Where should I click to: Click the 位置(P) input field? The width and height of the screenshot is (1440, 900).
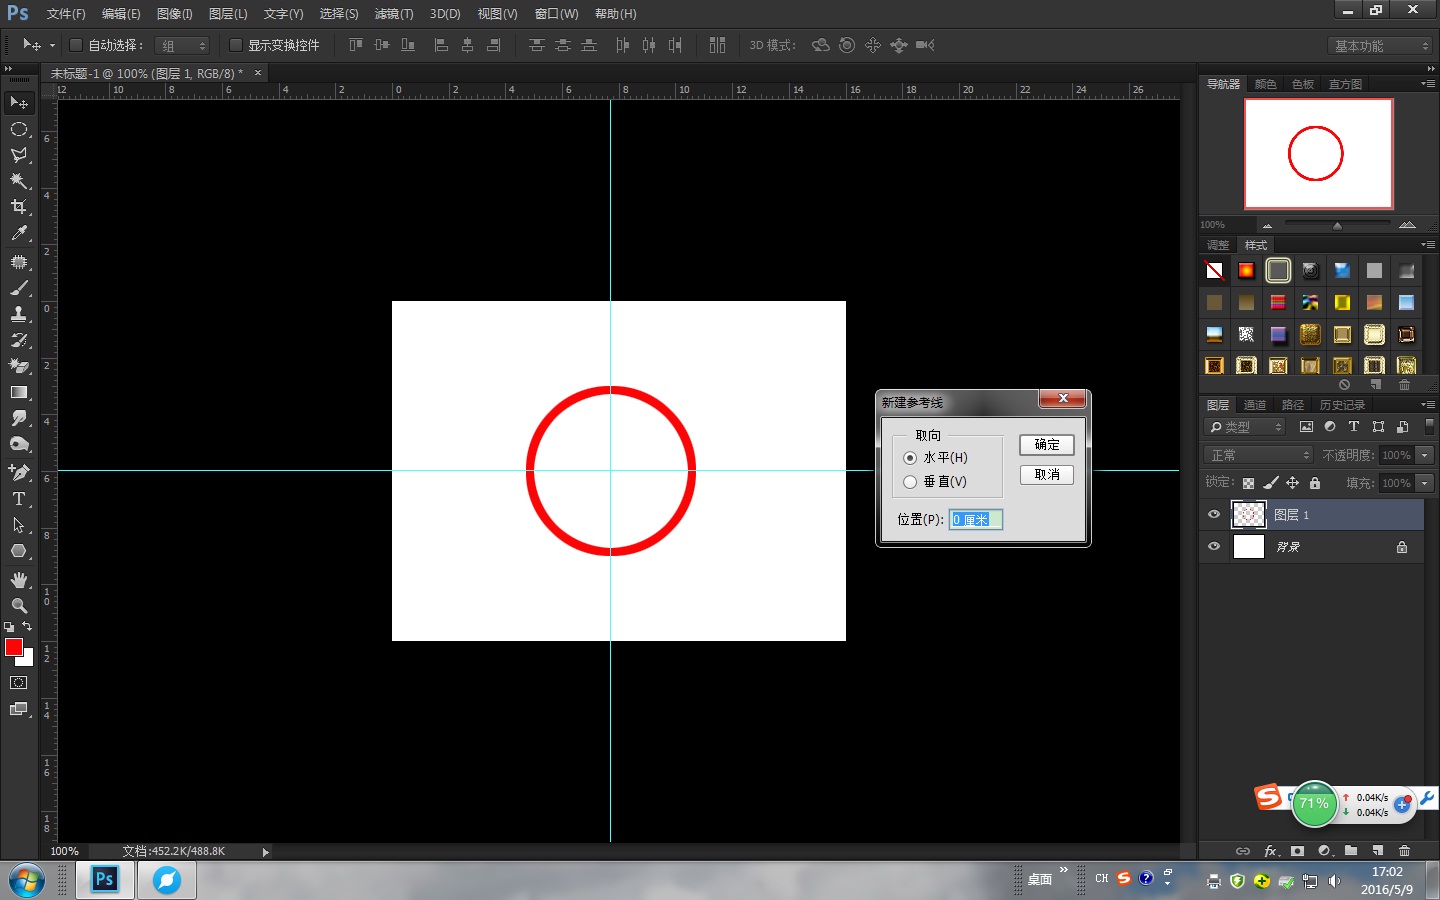click(976, 520)
